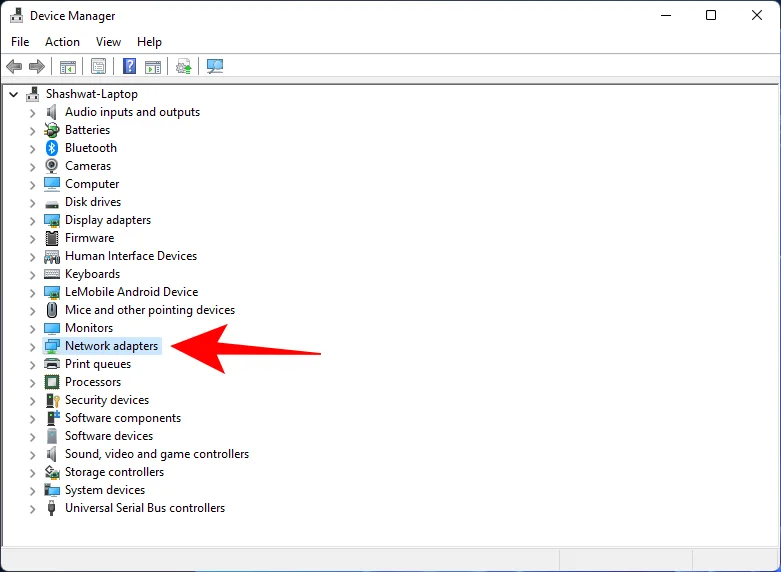
Task: Open the File menu
Action: (20, 42)
